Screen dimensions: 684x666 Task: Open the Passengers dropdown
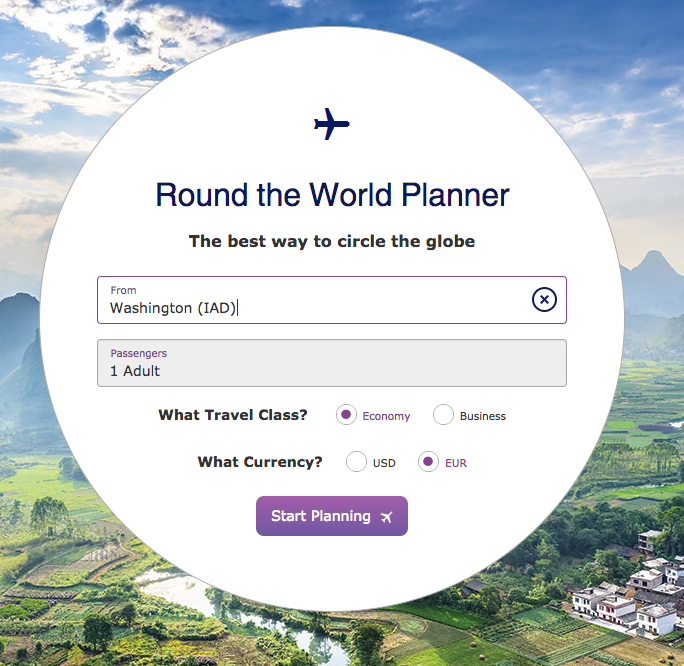(332, 363)
